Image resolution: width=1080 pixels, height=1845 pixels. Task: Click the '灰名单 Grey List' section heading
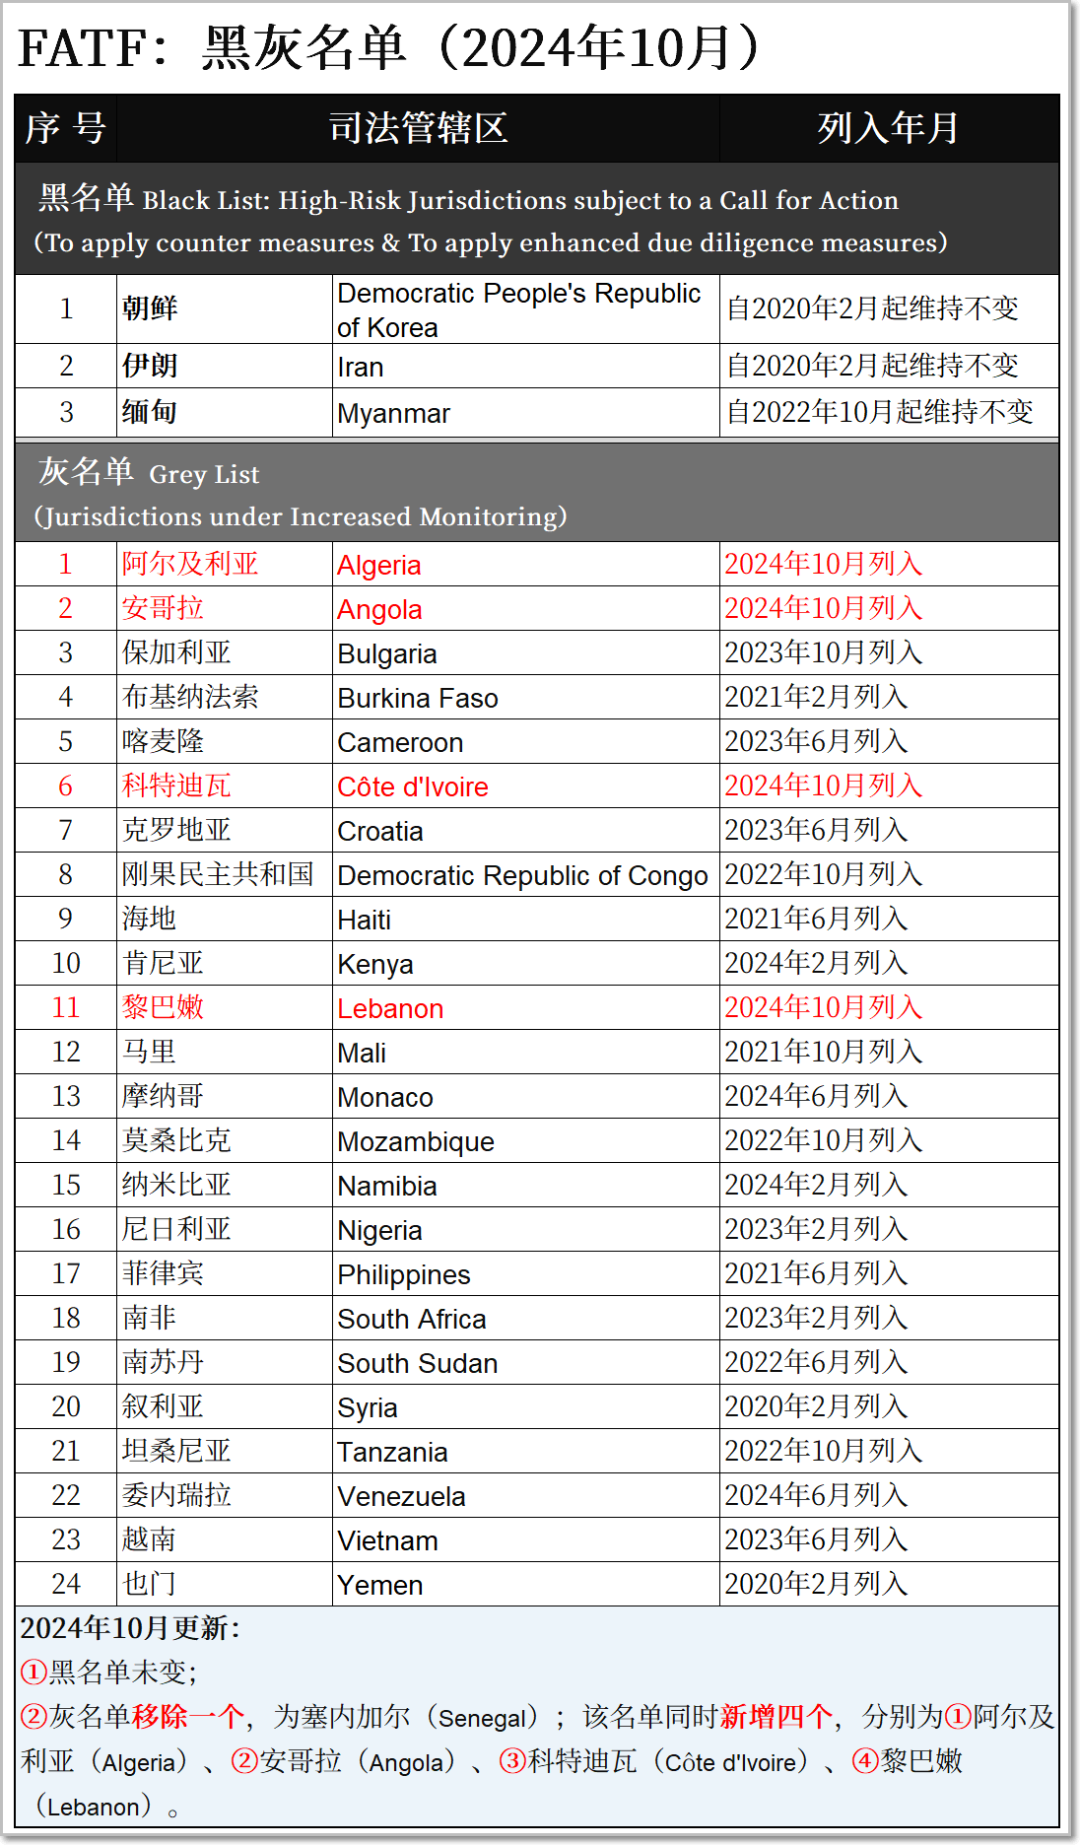537,492
